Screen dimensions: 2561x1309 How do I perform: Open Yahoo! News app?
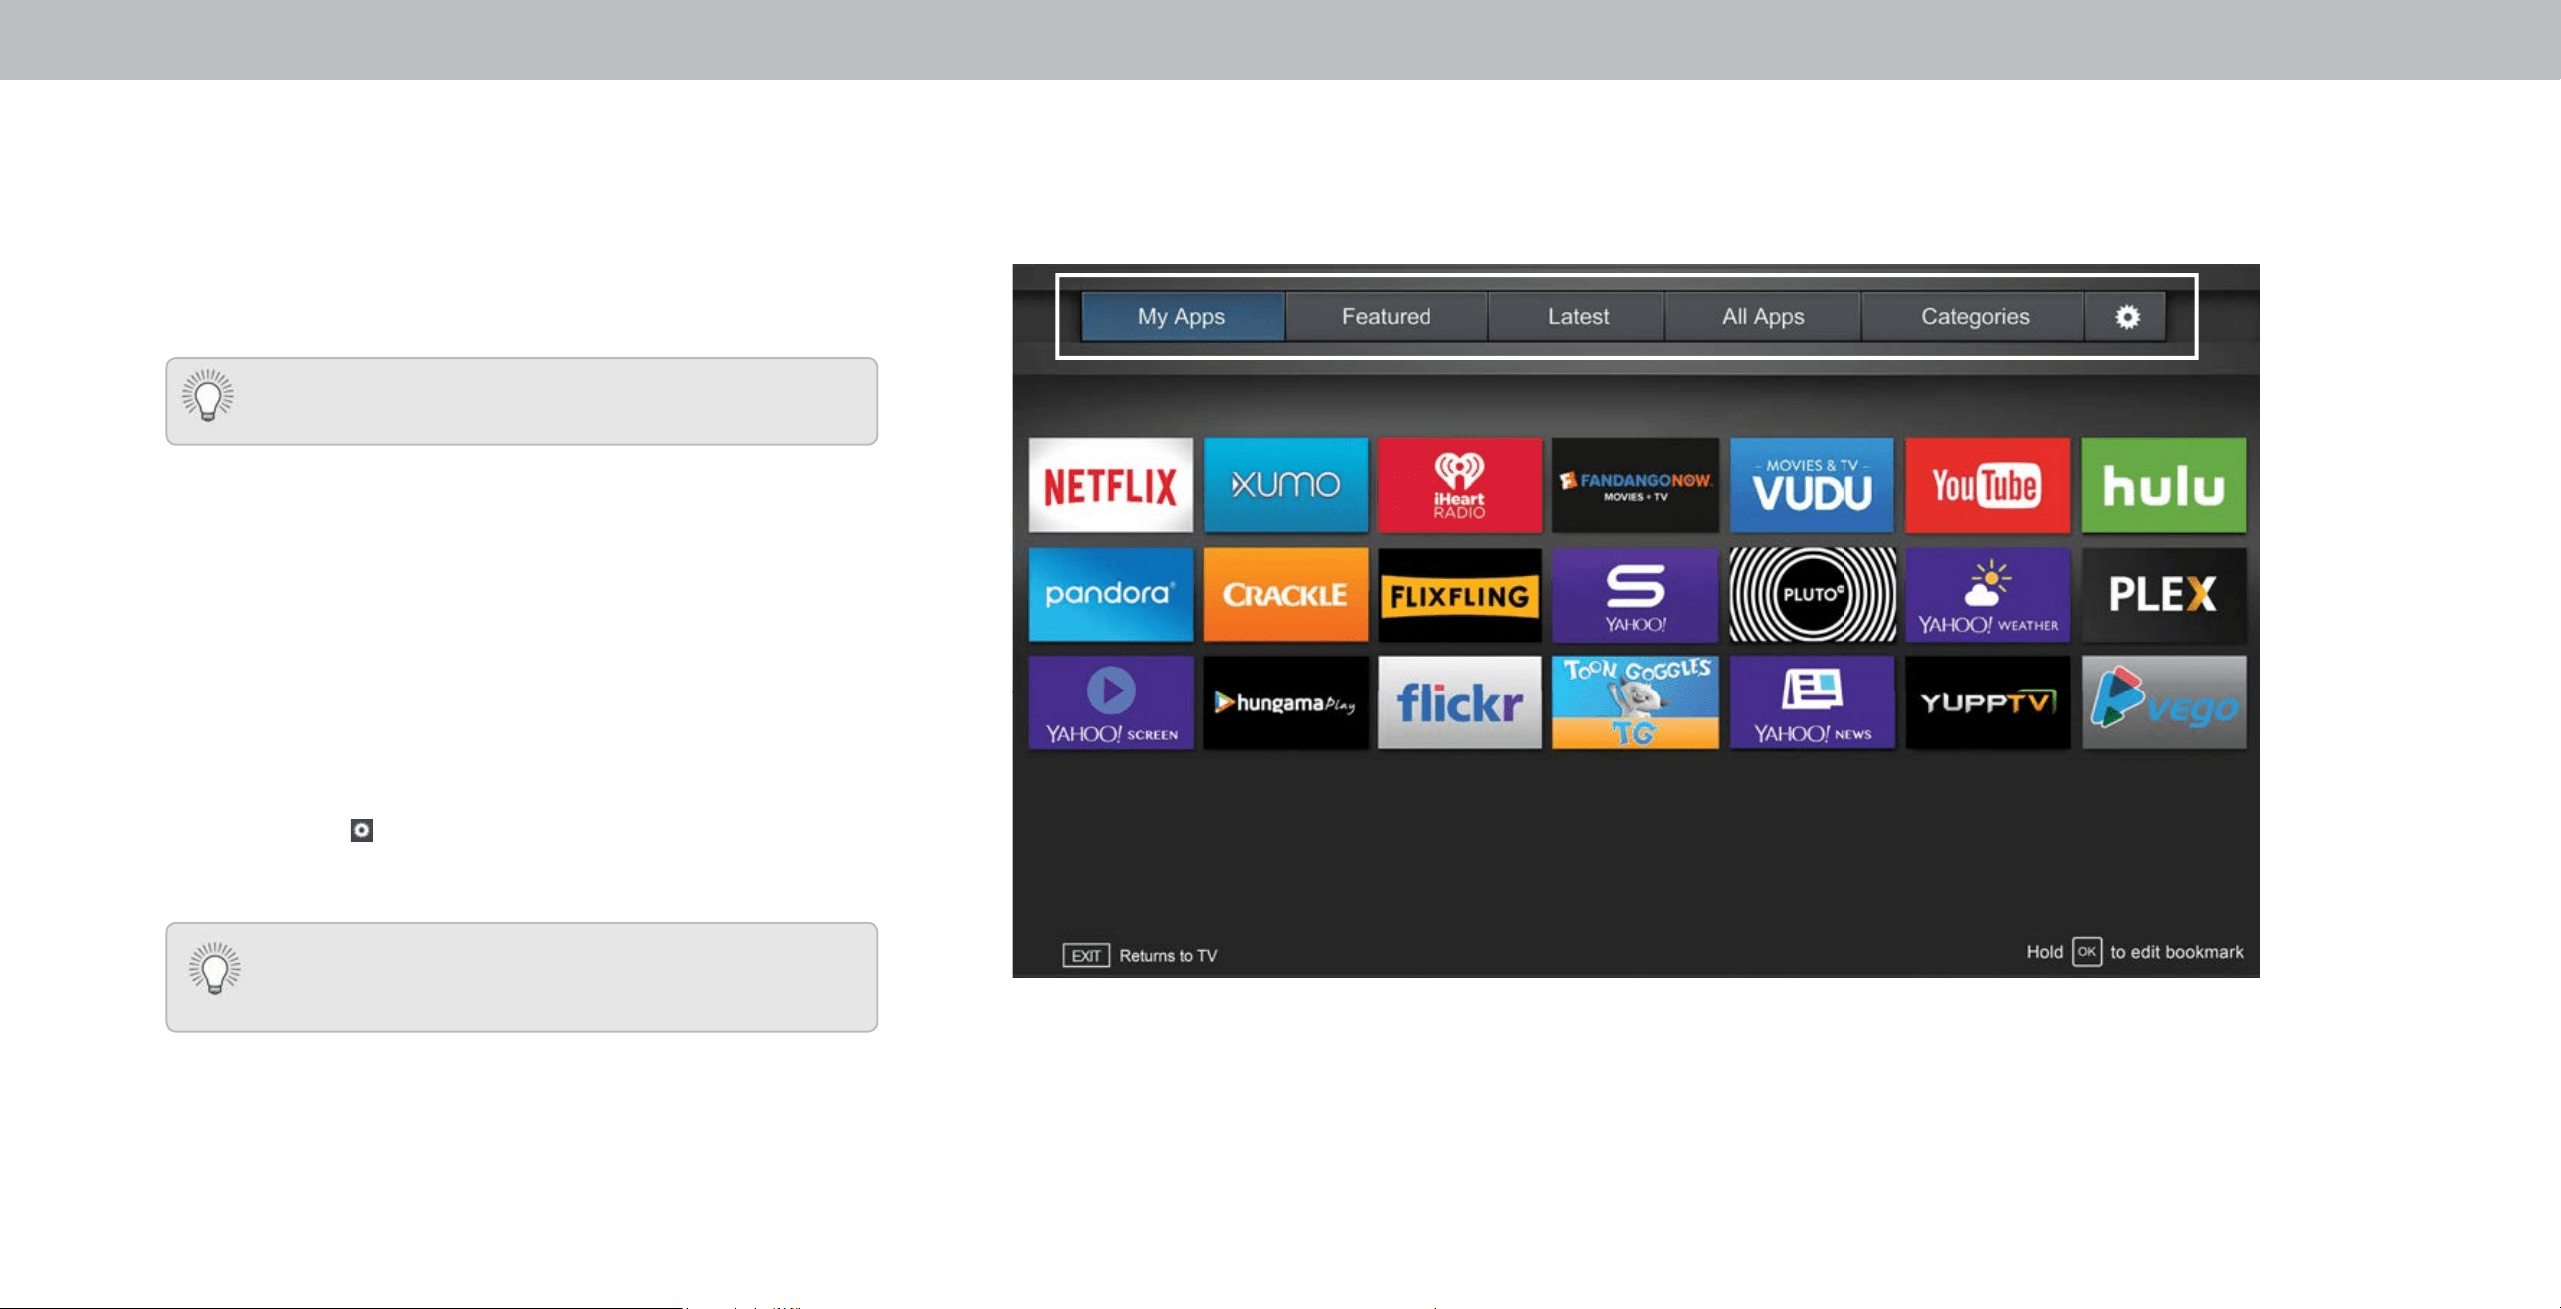click(x=1812, y=702)
